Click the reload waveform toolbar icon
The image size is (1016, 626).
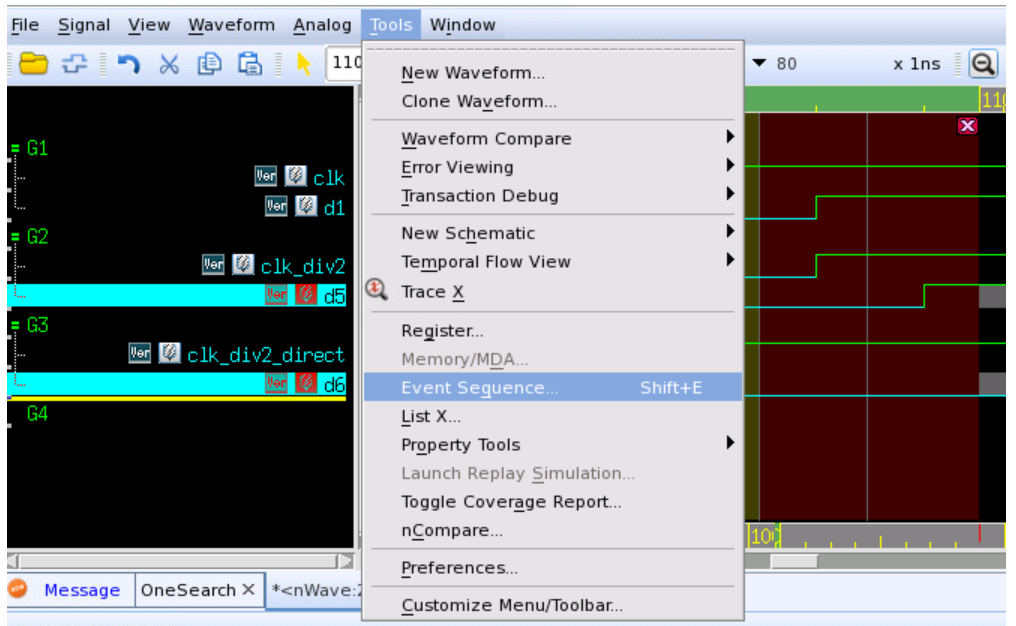click(75, 64)
